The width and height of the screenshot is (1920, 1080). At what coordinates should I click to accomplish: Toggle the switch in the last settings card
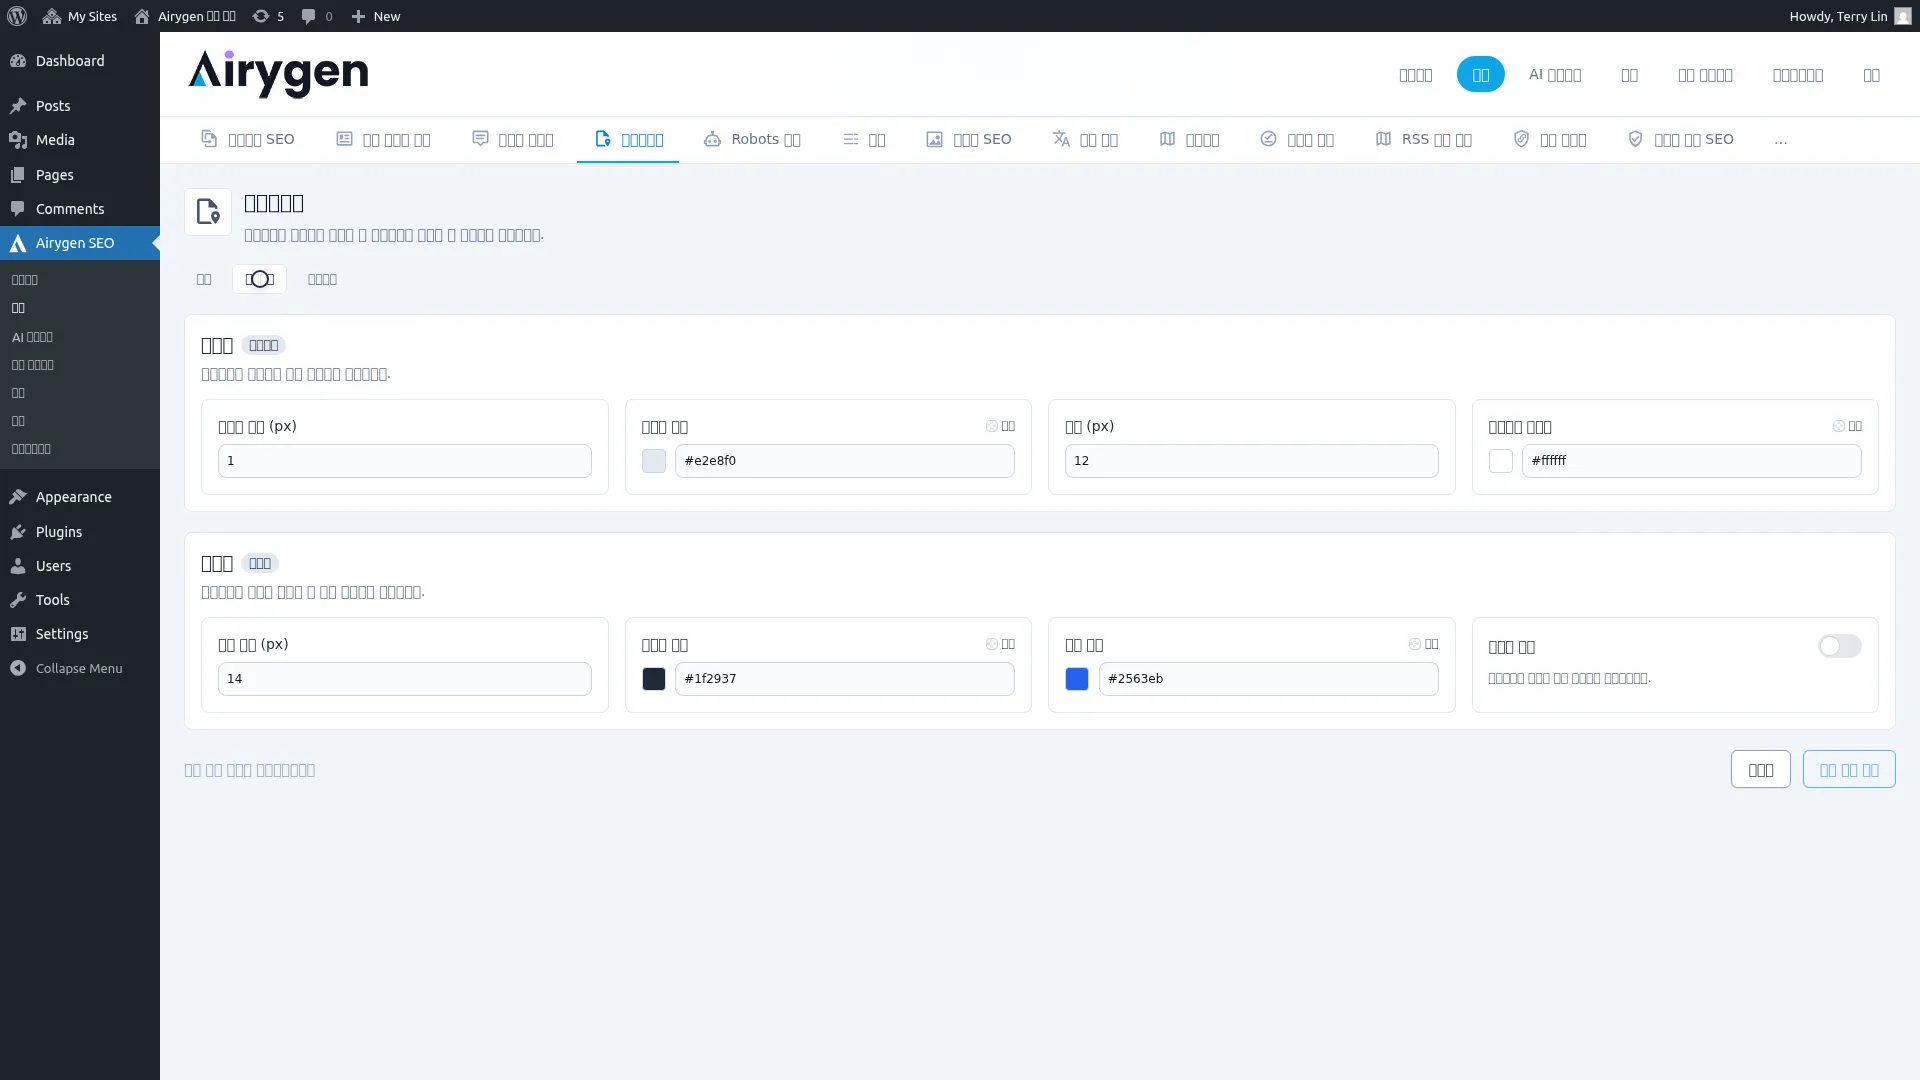click(x=1840, y=646)
